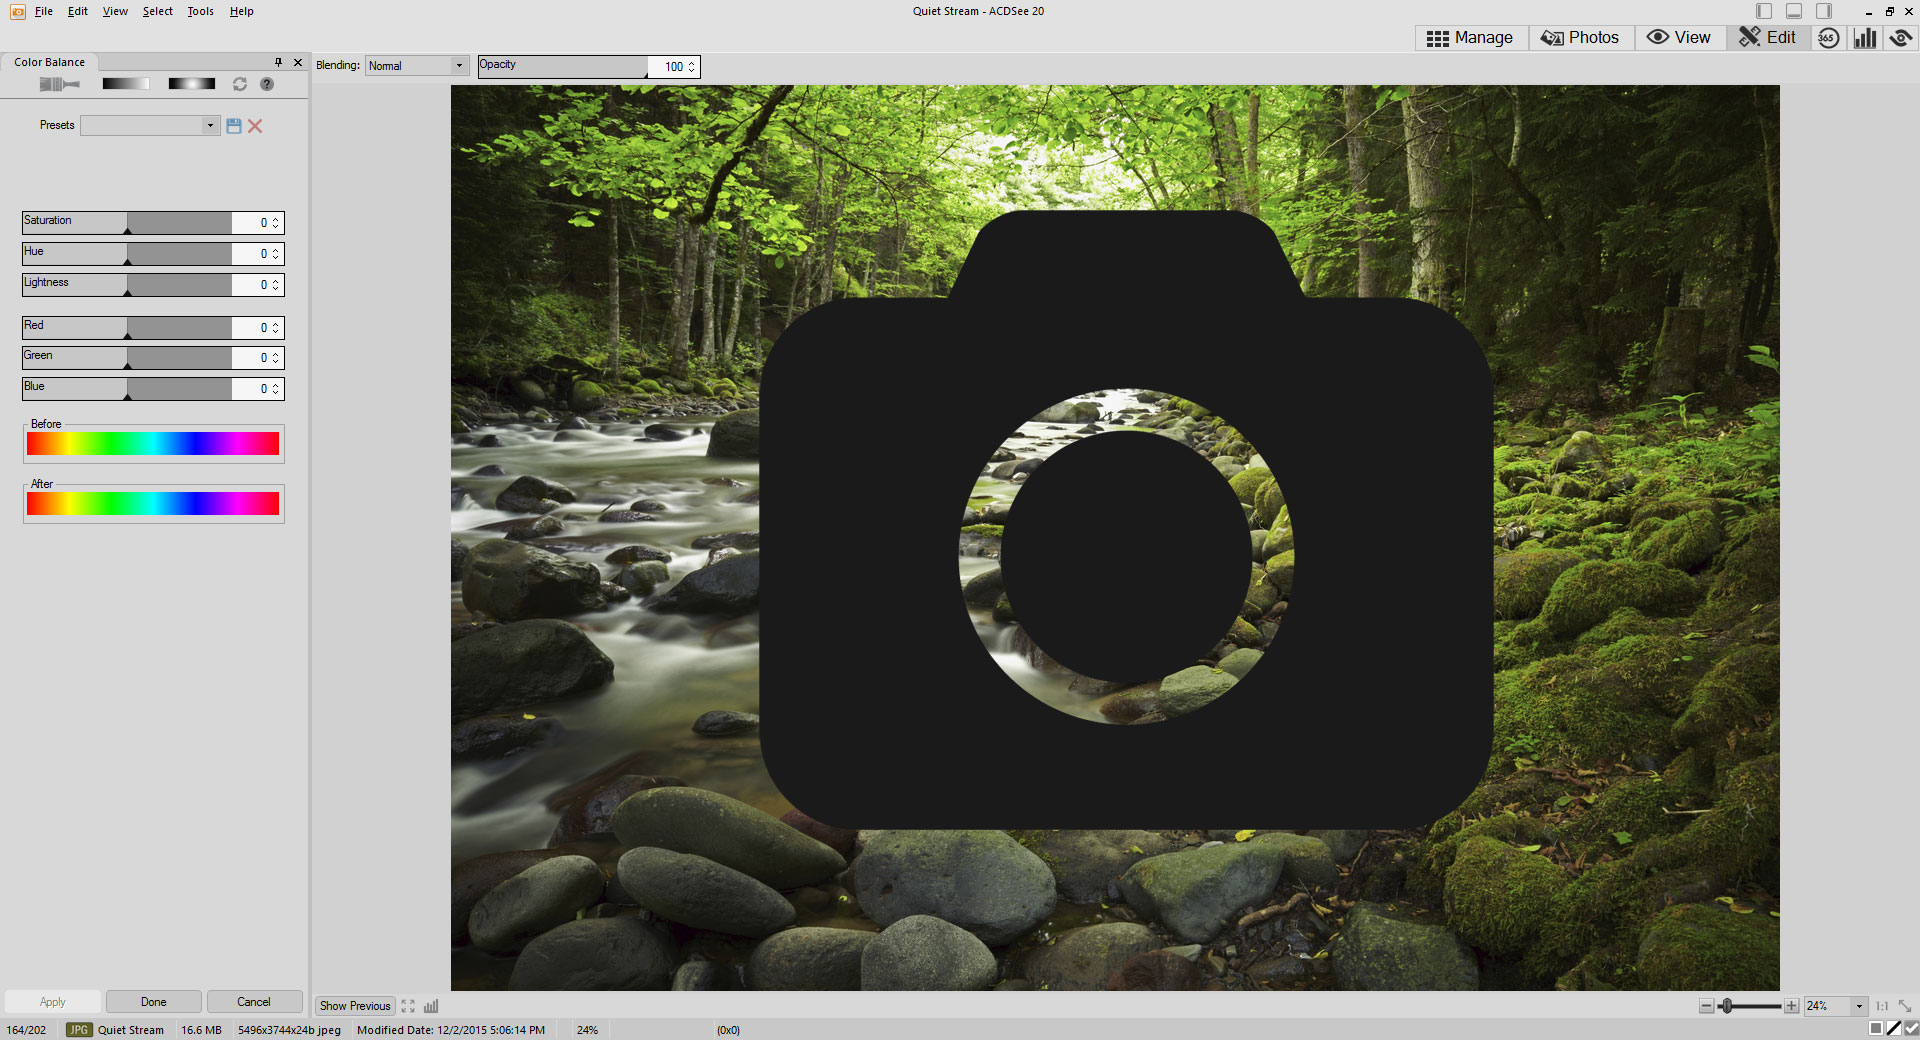
Task: Open the Blending mode dropdown
Action: click(x=417, y=66)
